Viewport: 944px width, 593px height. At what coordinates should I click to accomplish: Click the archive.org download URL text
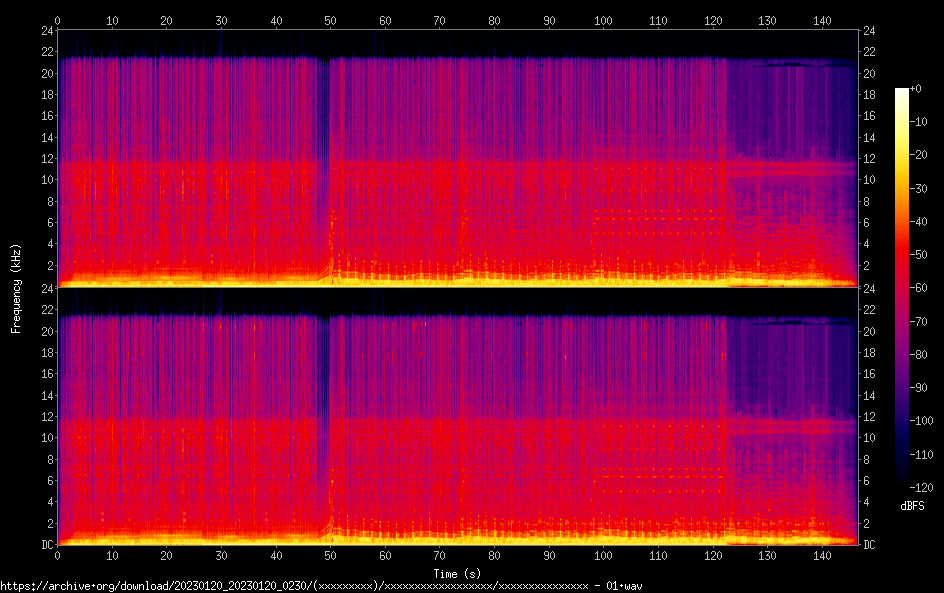pos(330,585)
